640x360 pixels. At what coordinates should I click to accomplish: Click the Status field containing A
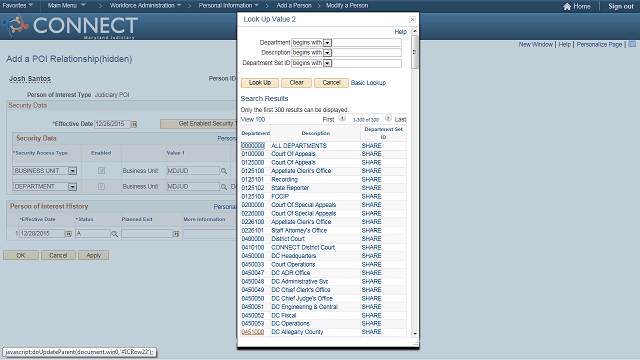click(x=93, y=234)
